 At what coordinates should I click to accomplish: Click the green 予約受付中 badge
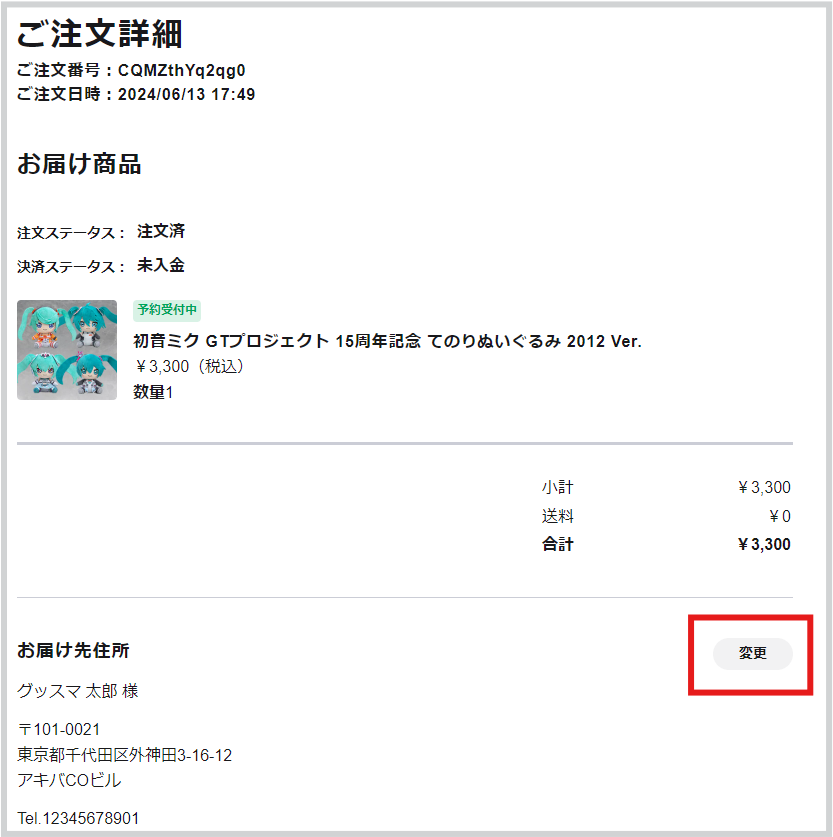(x=167, y=310)
